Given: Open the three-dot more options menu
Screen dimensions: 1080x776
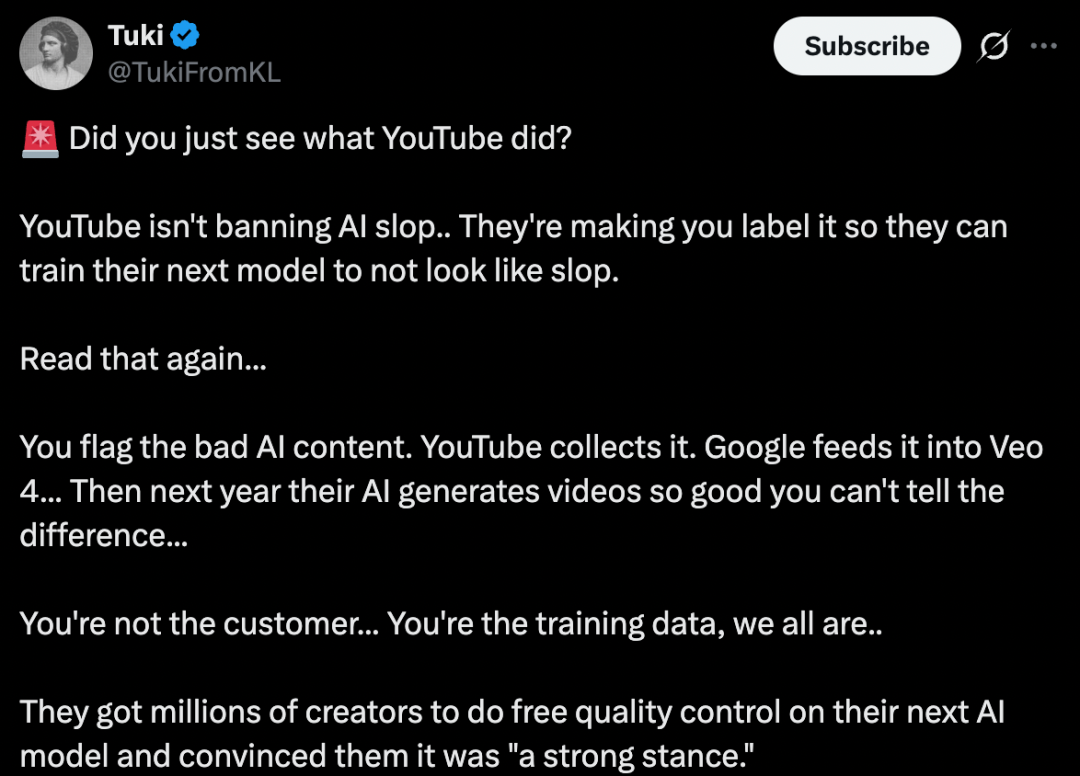Looking at the screenshot, I should (1043, 46).
